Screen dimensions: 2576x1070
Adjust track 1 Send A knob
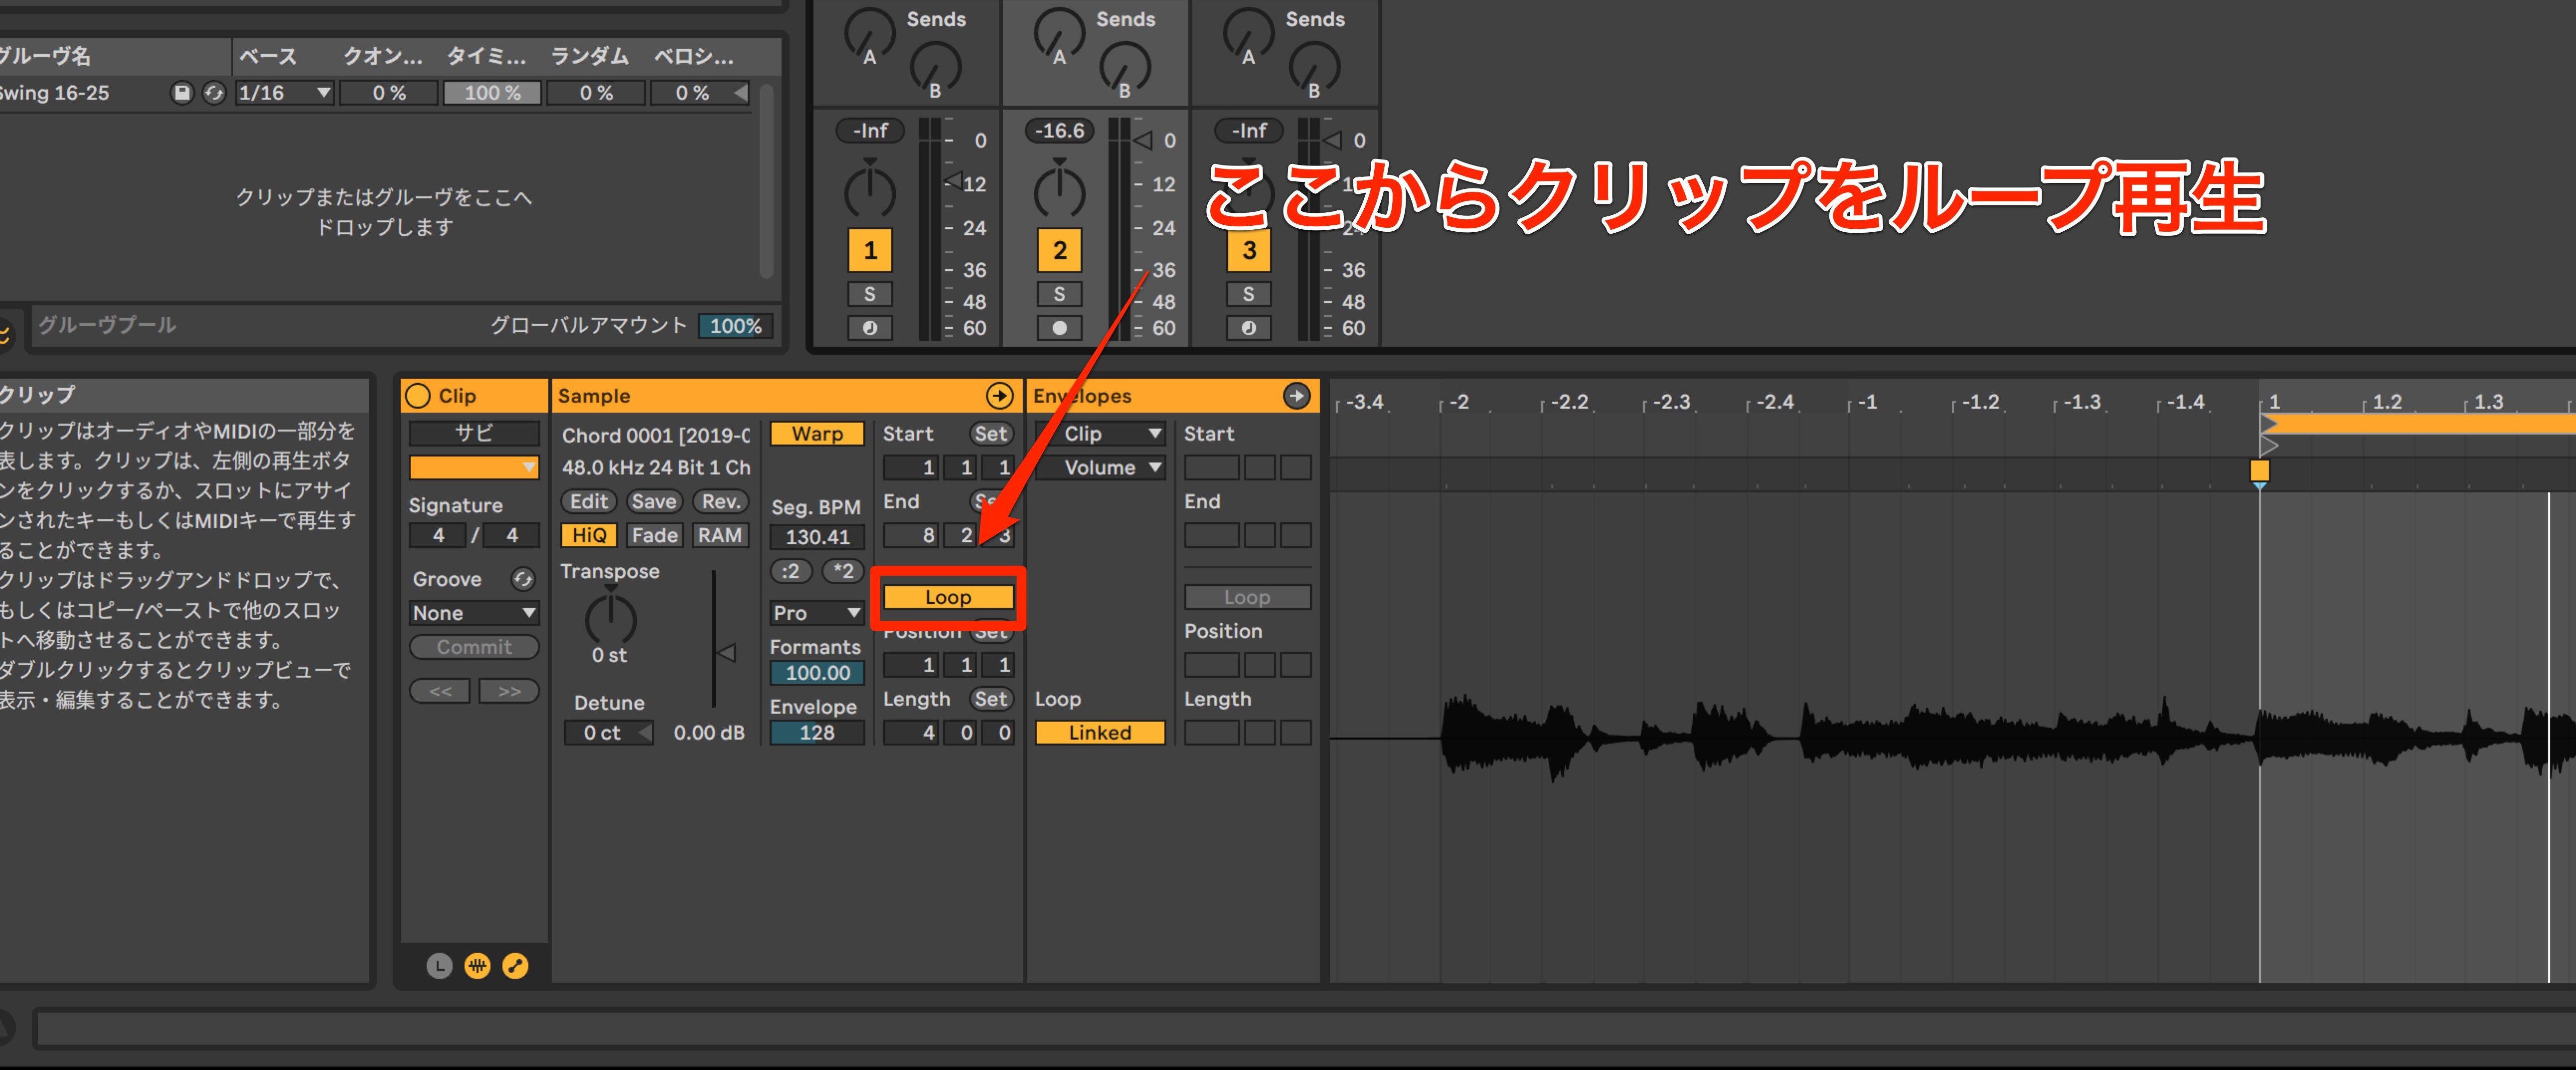pyautogui.click(x=869, y=33)
